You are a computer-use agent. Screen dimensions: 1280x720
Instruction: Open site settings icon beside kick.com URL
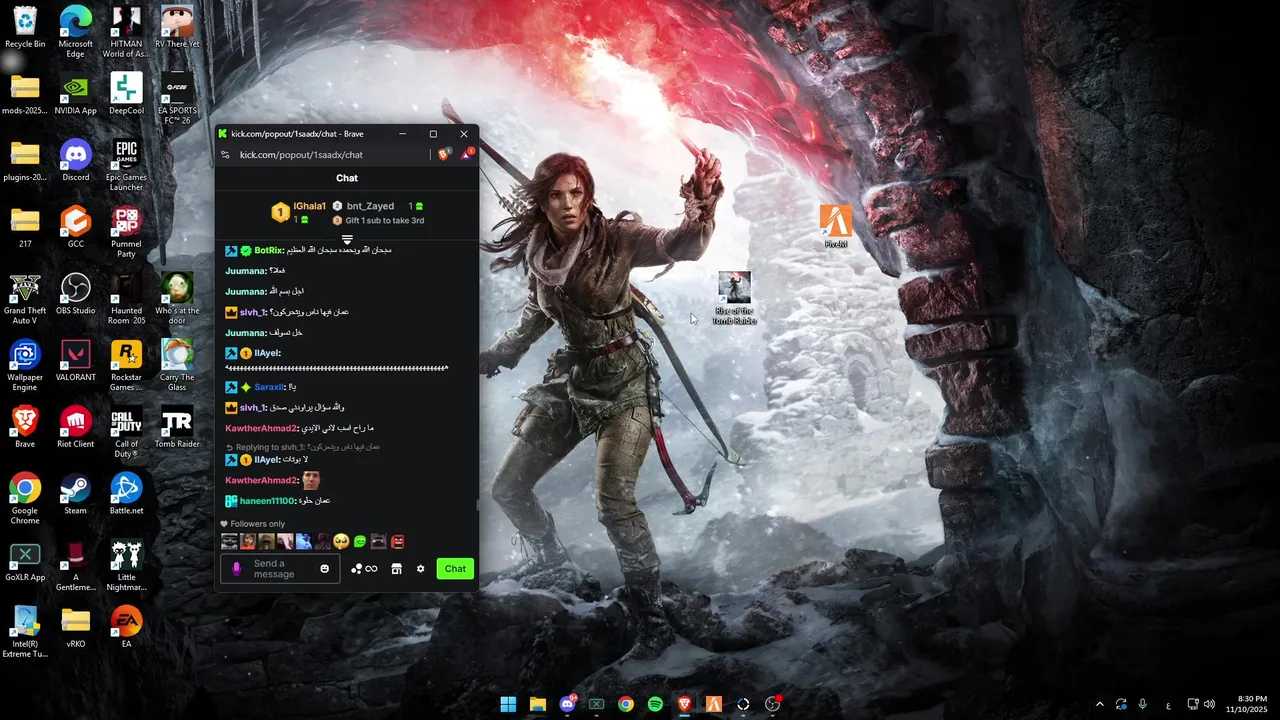(225, 155)
